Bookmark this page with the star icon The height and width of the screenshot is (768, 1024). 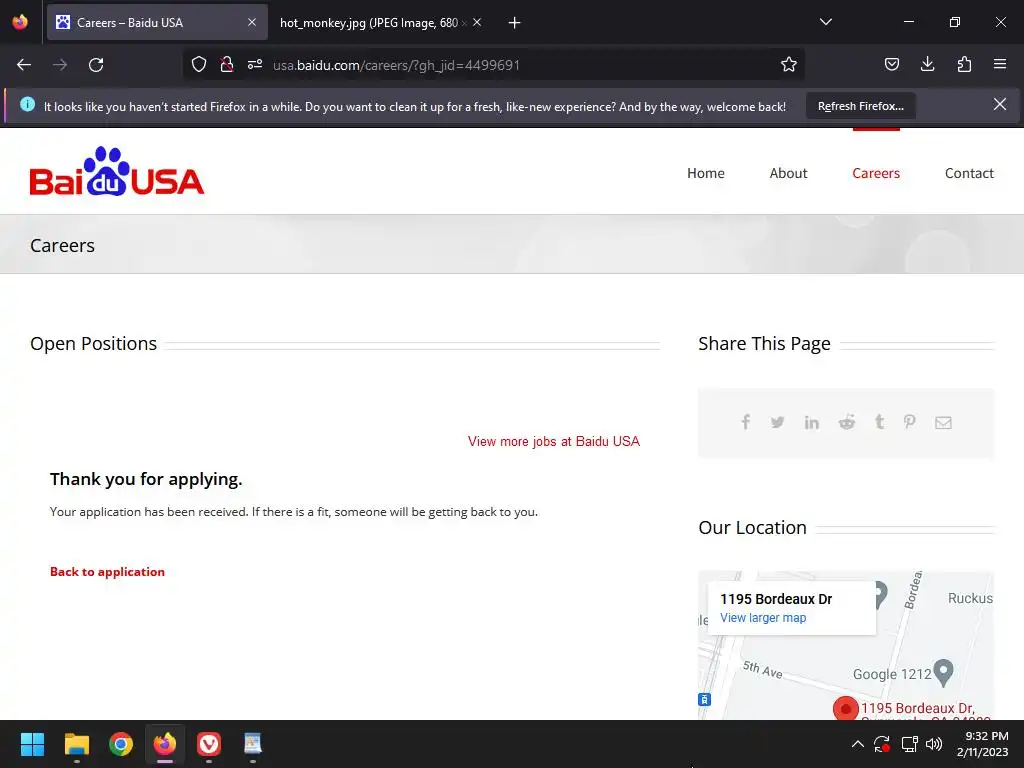[789, 65]
